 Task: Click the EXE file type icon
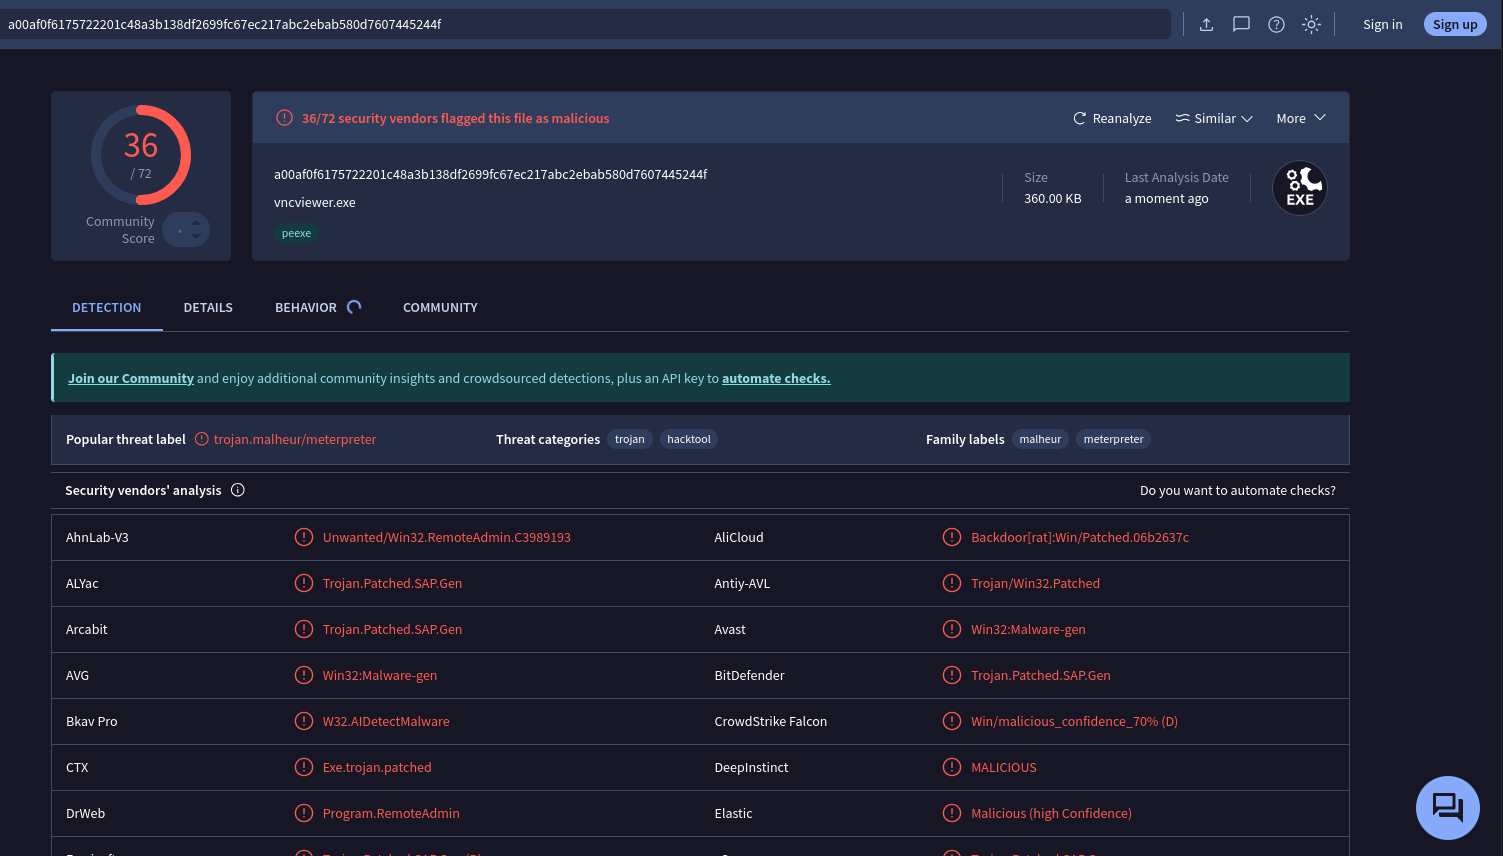[1299, 188]
